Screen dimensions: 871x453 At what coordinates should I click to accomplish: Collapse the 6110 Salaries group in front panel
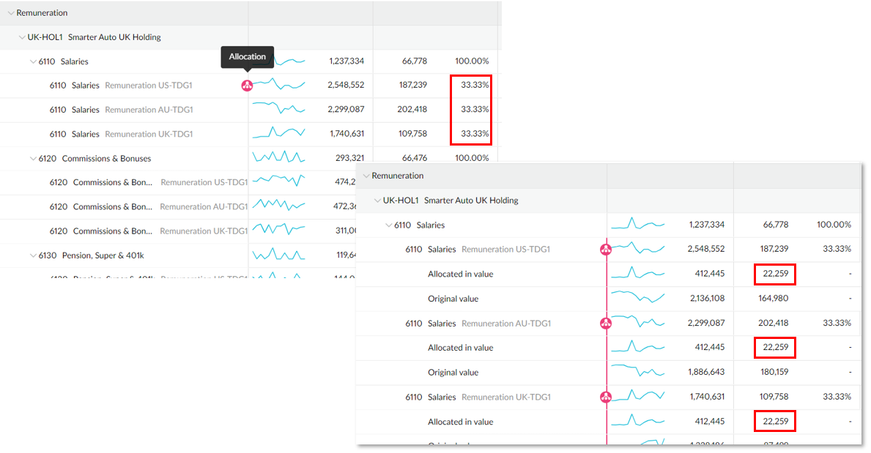tap(387, 225)
